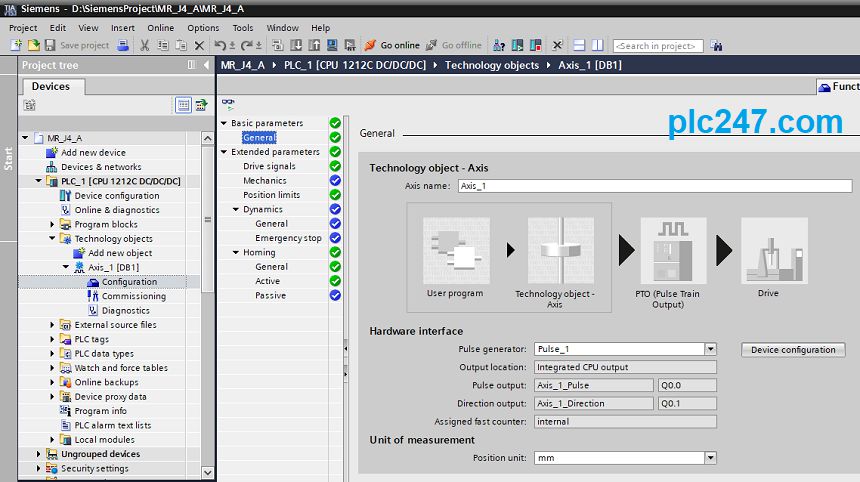The width and height of the screenshot is (860, 482).
Task: Collapse Technology objects tree node
Action: 52,239
